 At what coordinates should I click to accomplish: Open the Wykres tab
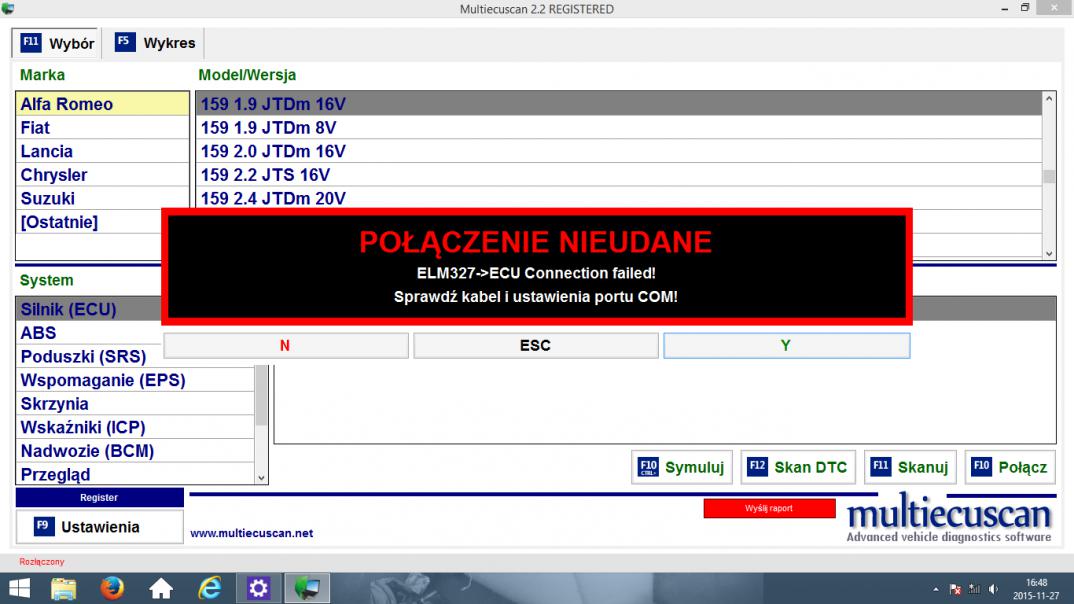(x=155, y=43)
